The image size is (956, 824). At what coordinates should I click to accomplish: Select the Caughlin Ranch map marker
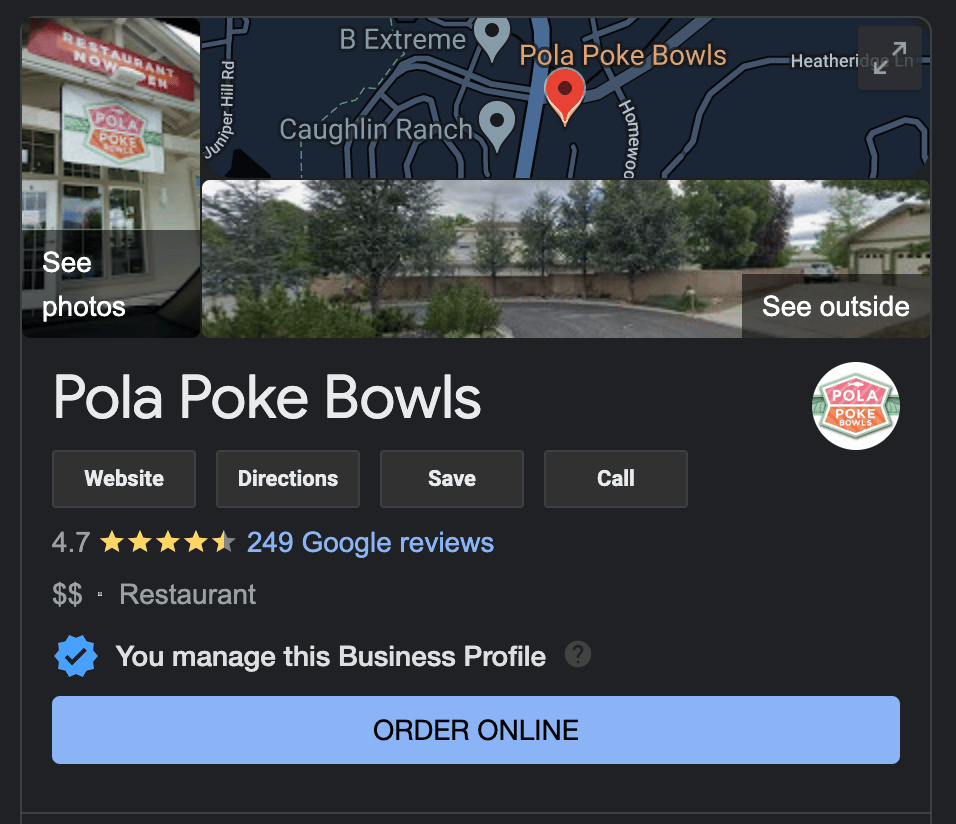point(497,126)
